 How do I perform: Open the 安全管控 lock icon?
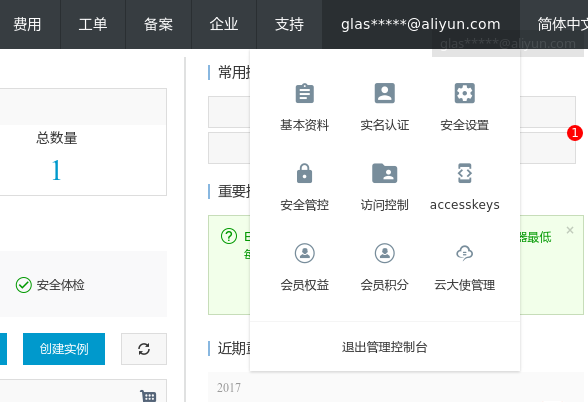tap(304, 173)
